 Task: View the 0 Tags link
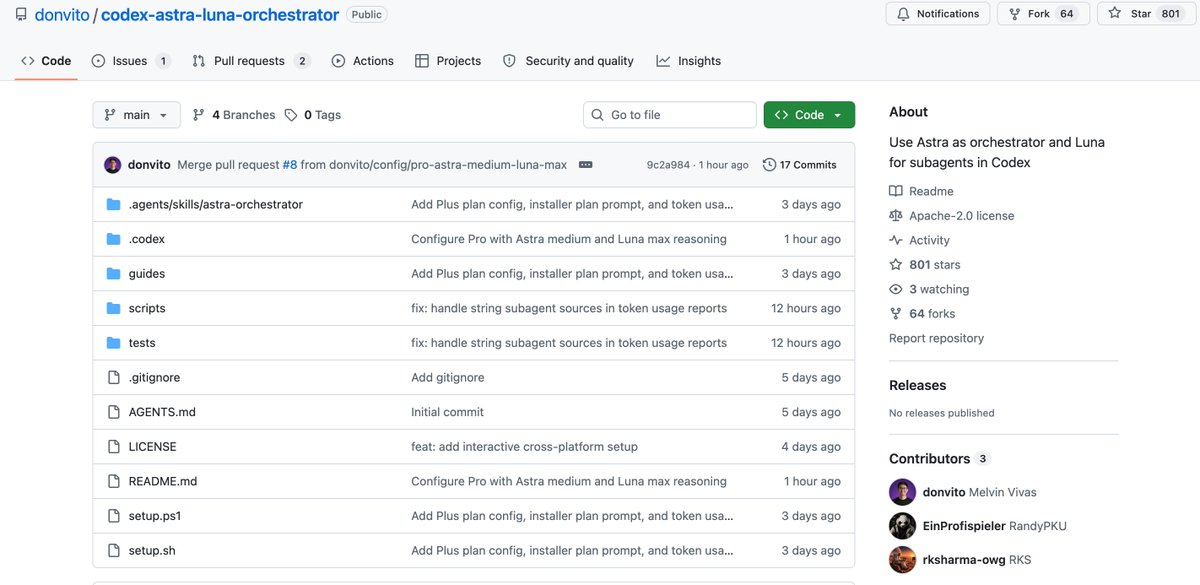click(313, 115)
